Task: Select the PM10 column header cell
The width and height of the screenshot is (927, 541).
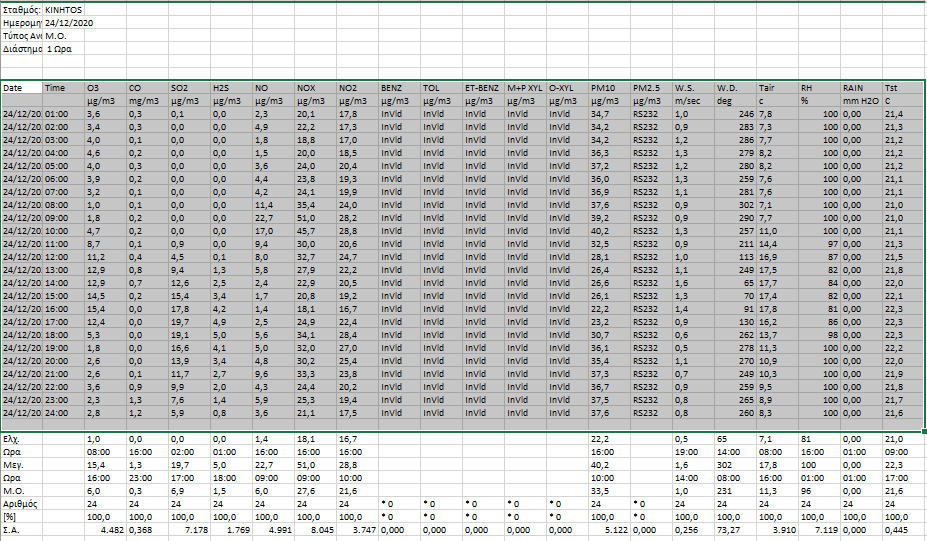Action: (609, 88)
